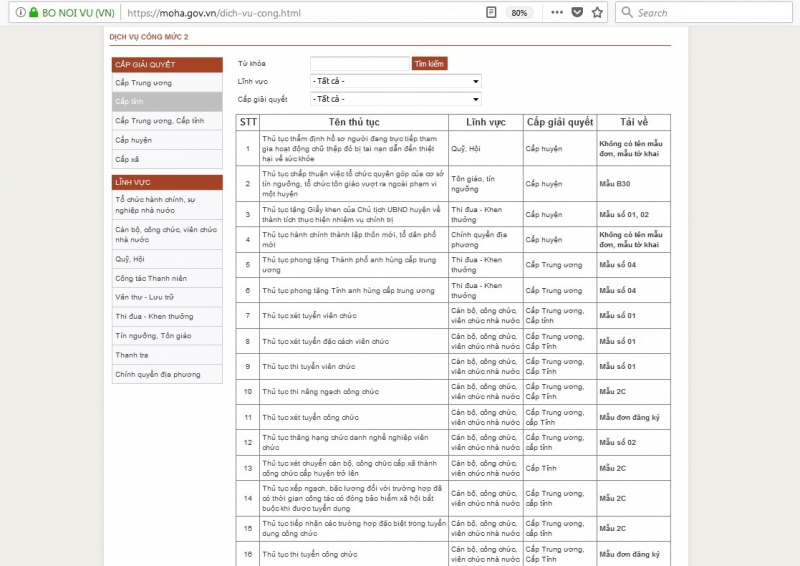Click the 80% zoom level indicator
800x566 pixels.
coord(519,13)
